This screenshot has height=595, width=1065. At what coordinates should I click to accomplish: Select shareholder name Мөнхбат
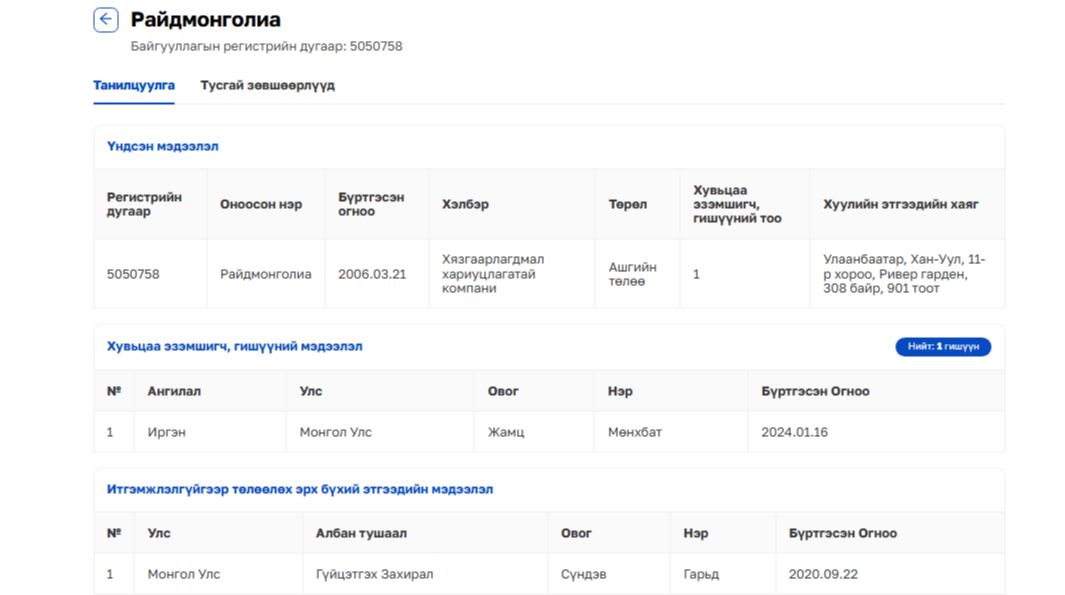[635, 433]
